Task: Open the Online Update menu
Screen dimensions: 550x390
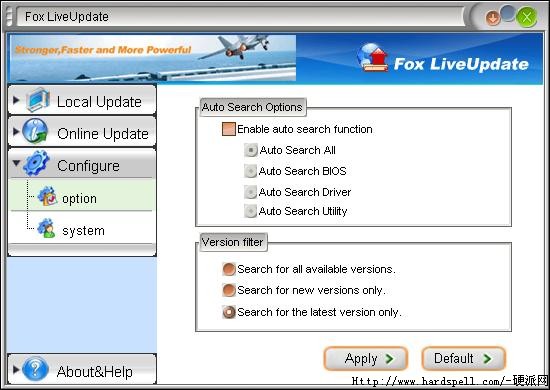Action: tap(82, 132)
